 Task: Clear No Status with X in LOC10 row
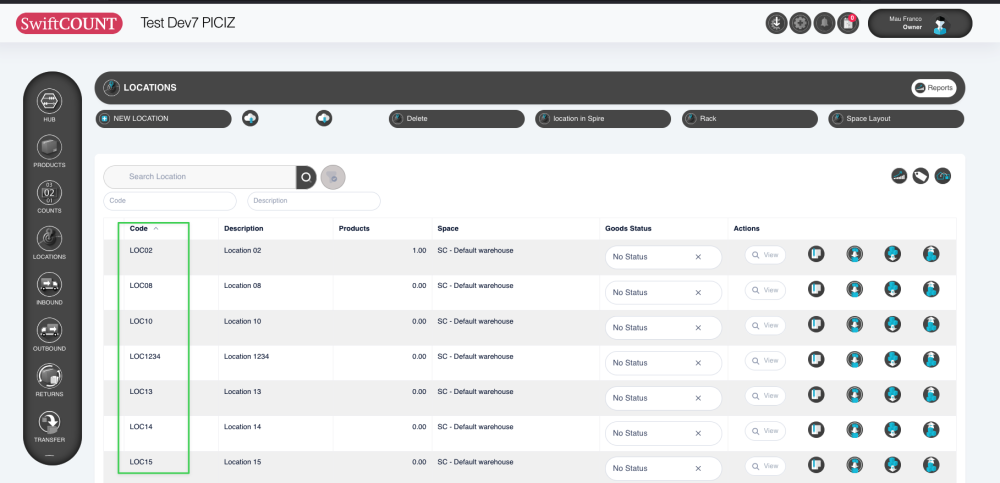pos(698,327)
